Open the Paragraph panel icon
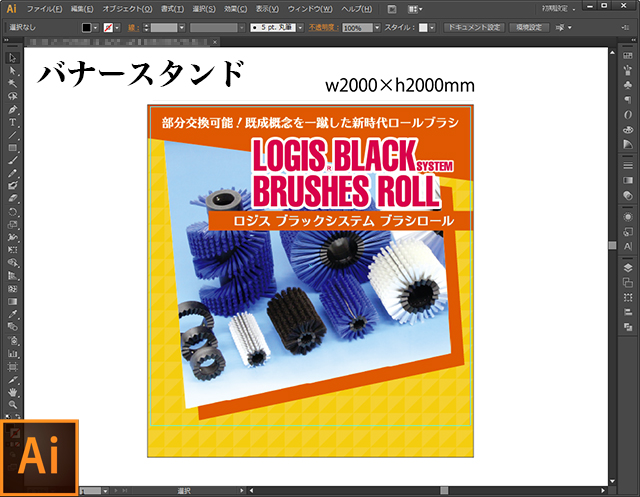Viewport: 640px width, 497px height. (628, 99)
